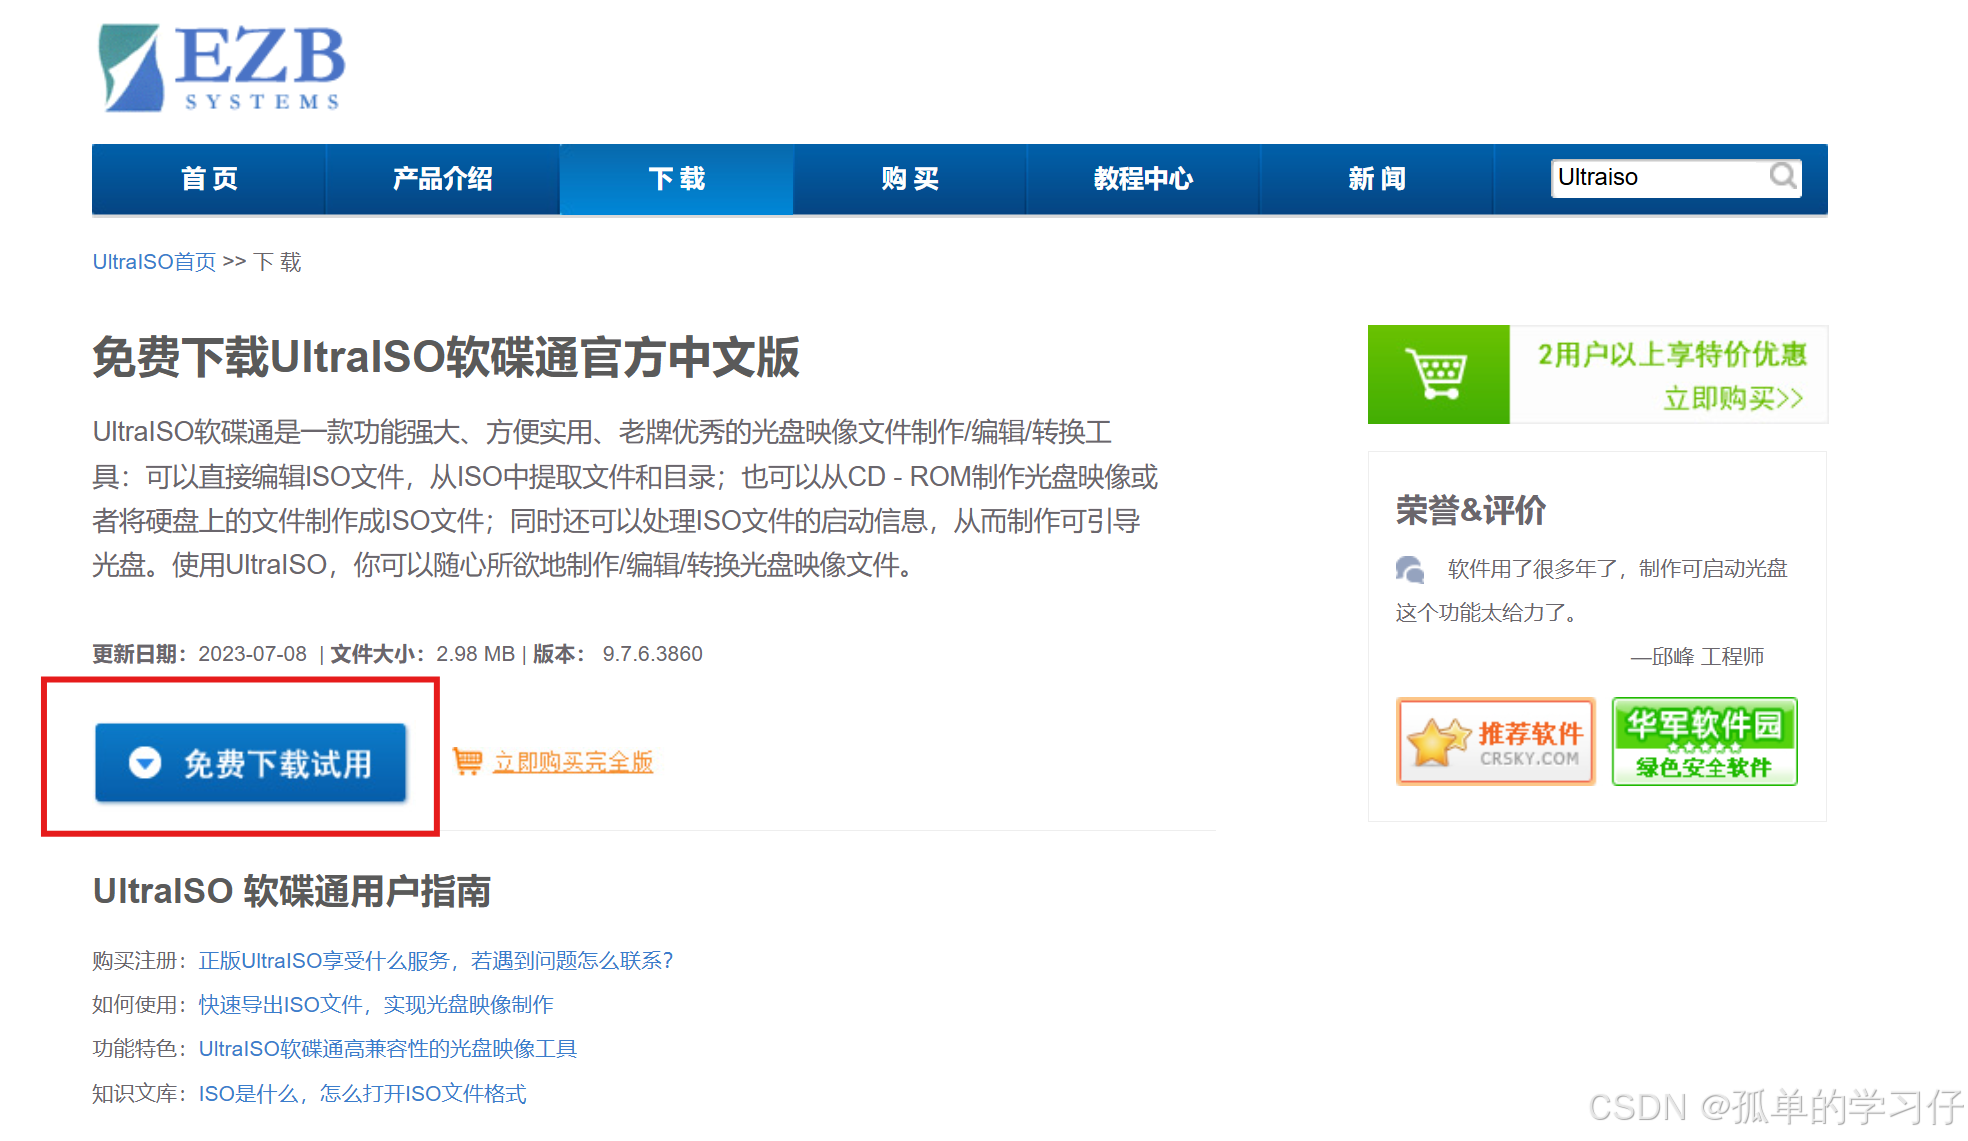This screenshot has width=1968, height=1141.
Task: Open 快速导出ISO文件 tutorial link
Action: pyautogui.click(x=376, y=1005)
